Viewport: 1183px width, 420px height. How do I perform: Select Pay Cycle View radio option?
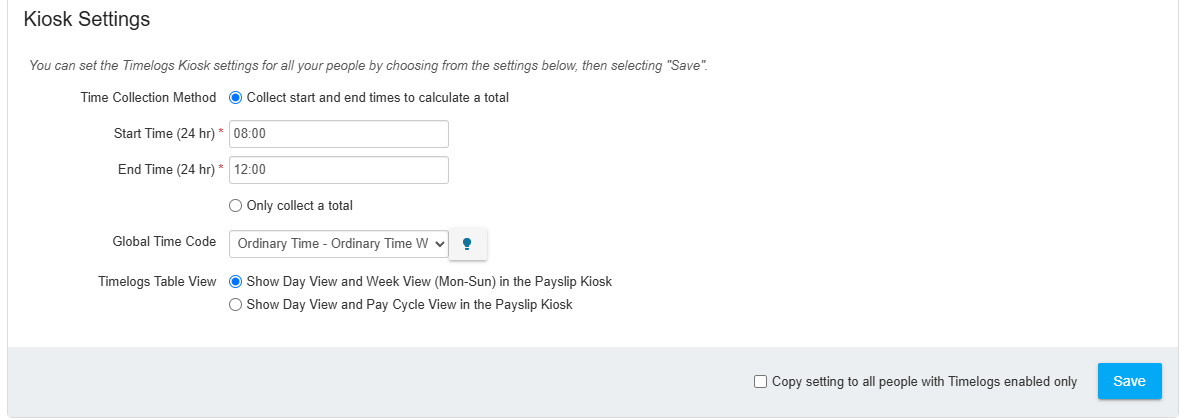point(235,305)
